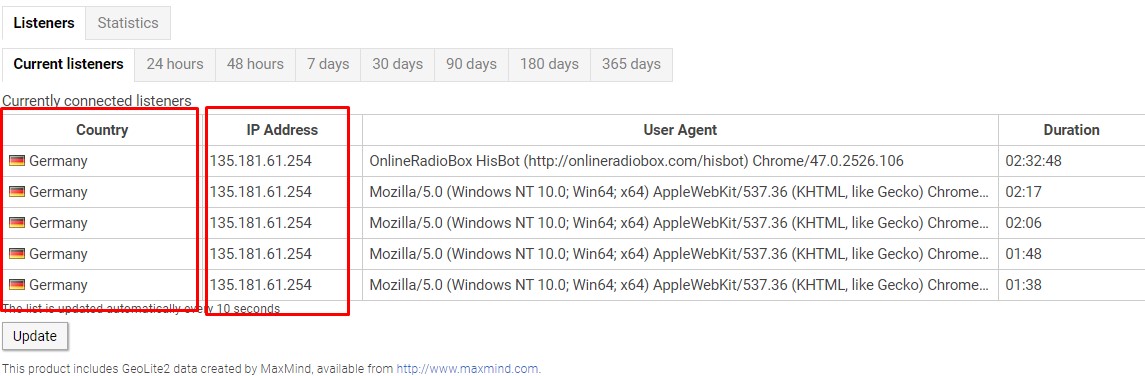Open the 90 days tab
This screenshot has width=1145, height=376.
(x=472, y=64)
